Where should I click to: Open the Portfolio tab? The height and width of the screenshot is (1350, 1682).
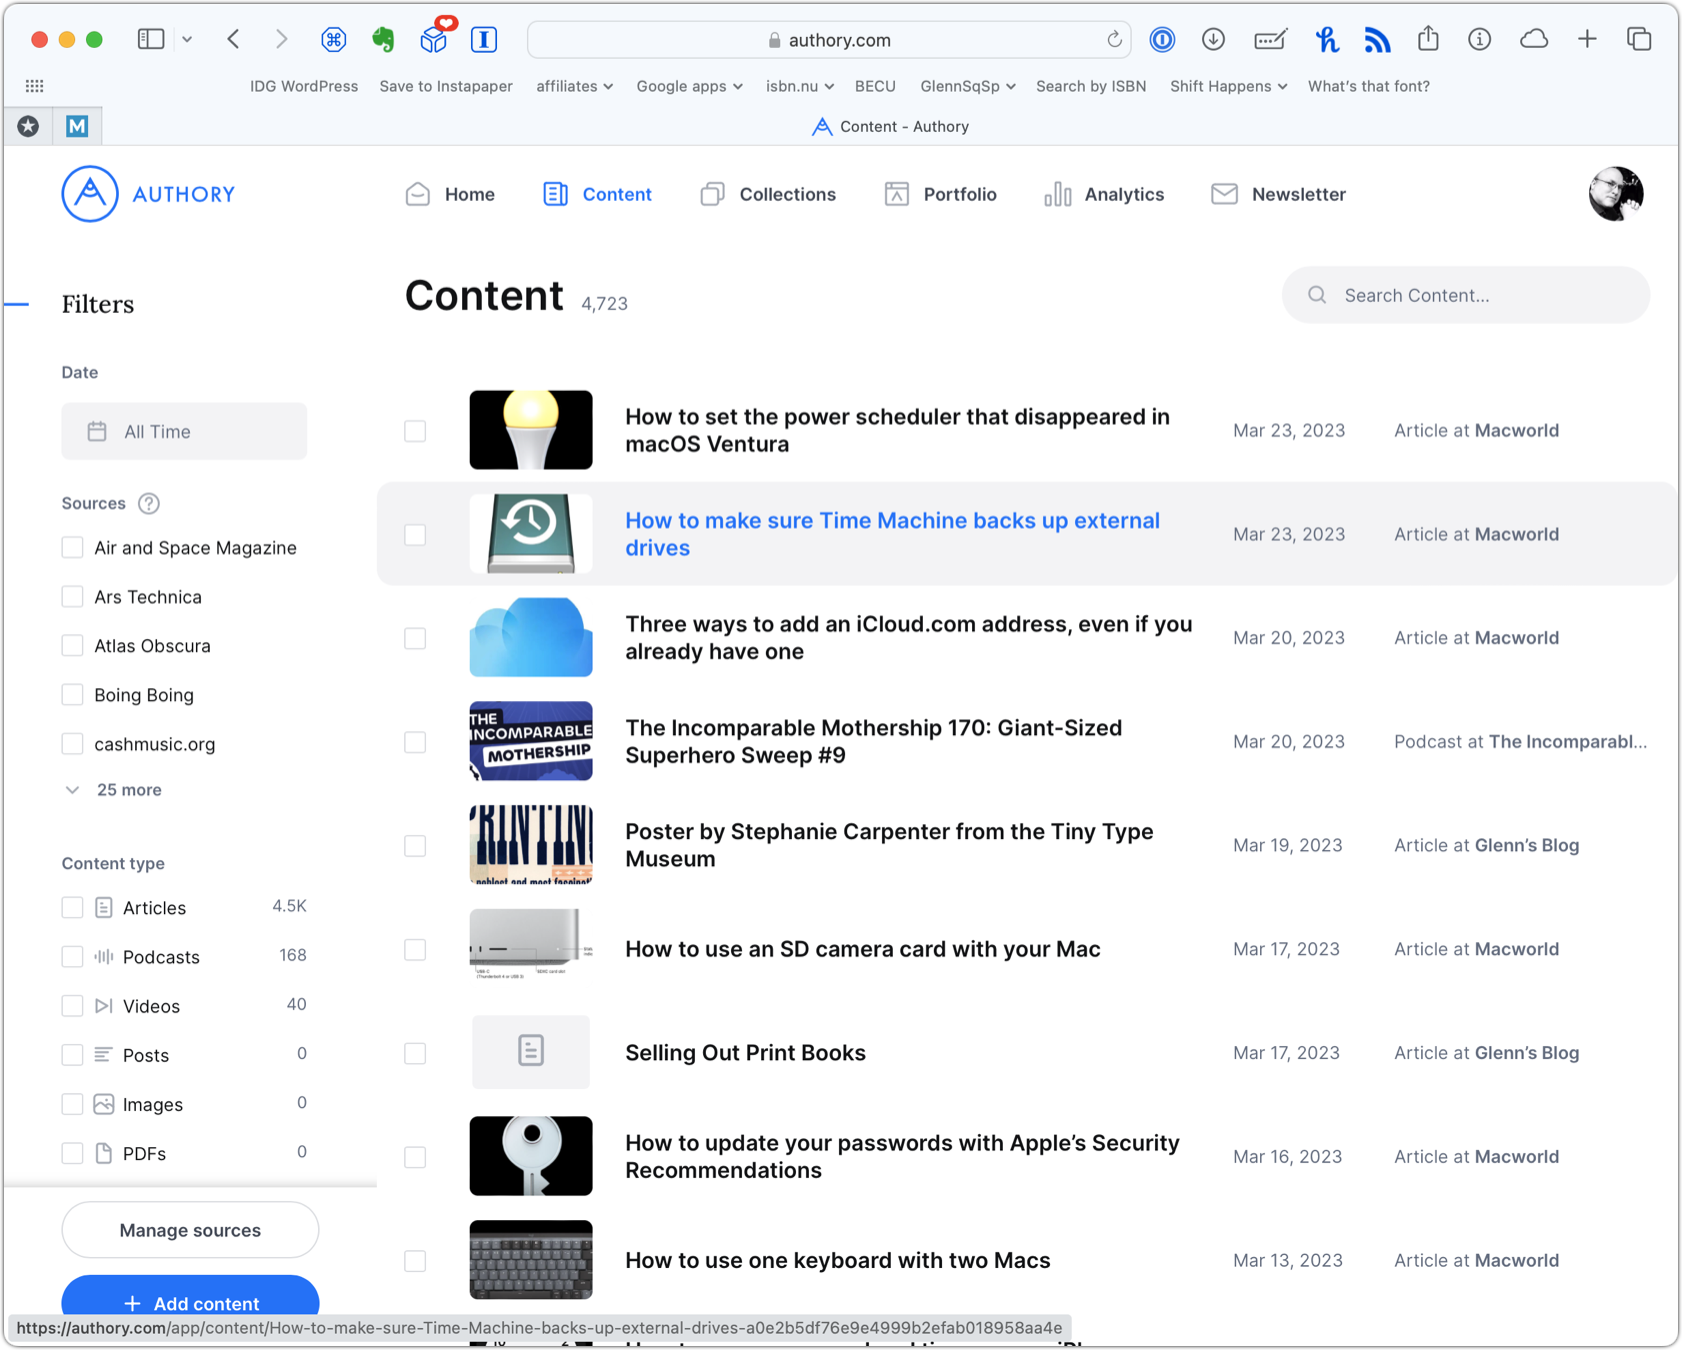[940, 194]
